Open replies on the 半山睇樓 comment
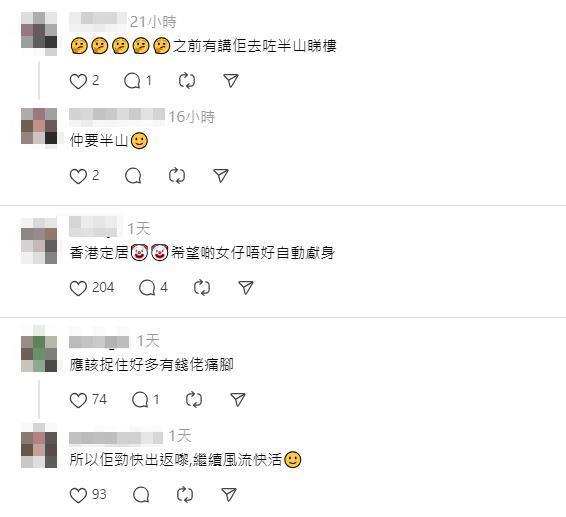Viewport: 566px width, 517px height. coord(132,81)
